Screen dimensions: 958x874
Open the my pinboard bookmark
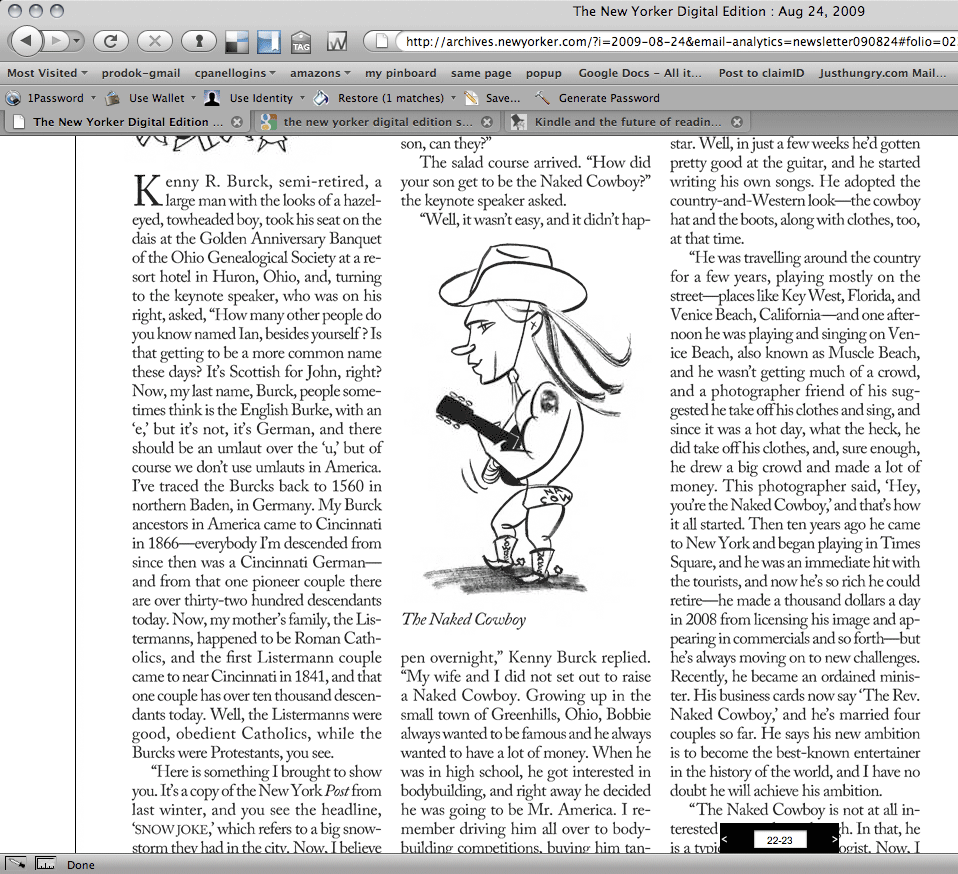[x=401, y=73]
